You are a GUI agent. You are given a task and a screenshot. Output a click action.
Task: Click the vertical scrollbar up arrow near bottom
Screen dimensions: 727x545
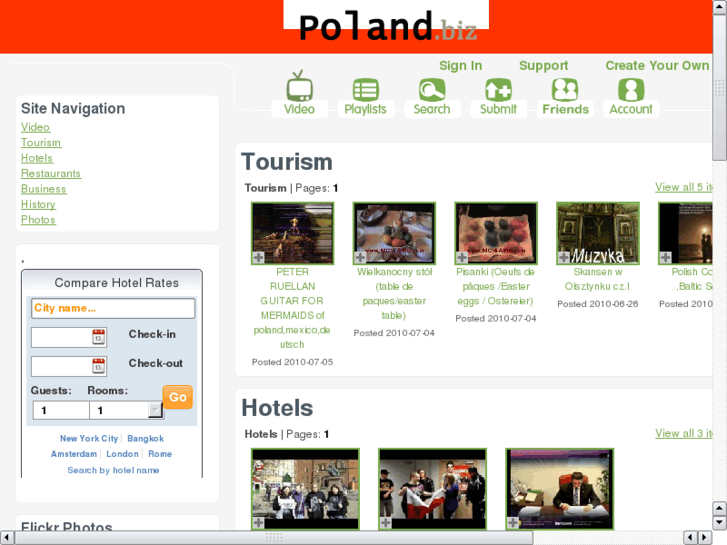pyautogui.click(x=720, y=508)
